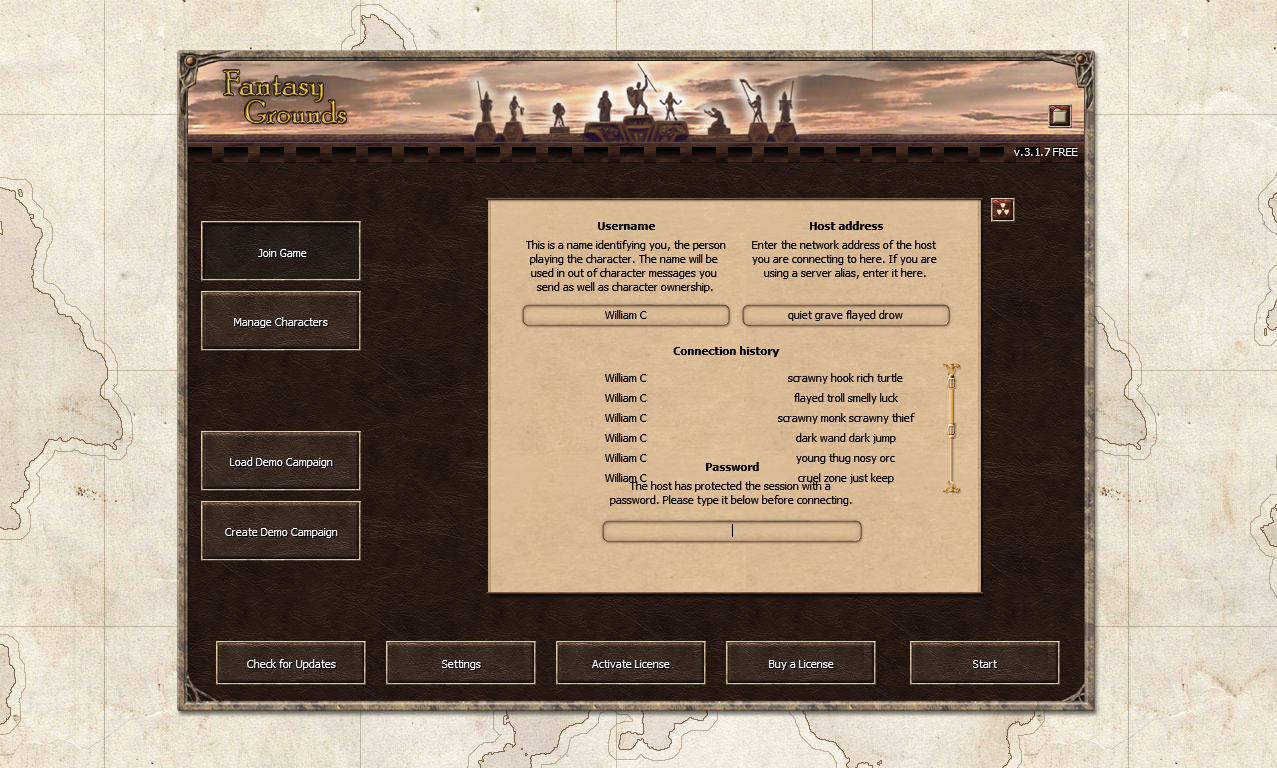The image size is (1277, 768).
Task: Click the Fantasy Grounds logo
Action: click(x=285, y=97)
